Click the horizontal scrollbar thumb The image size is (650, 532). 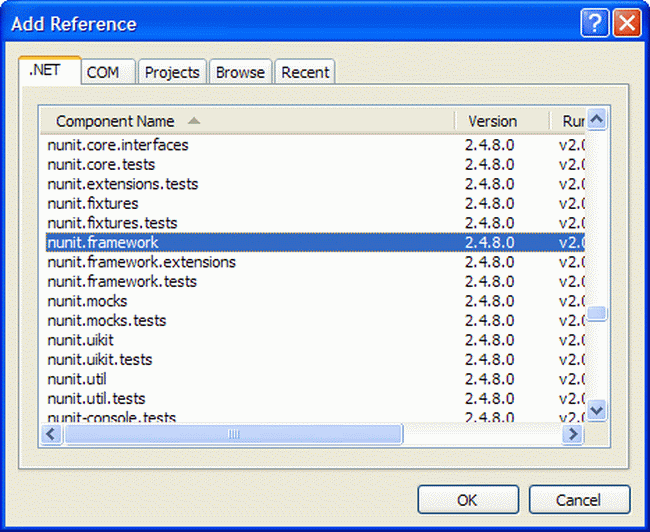pos(234,434)
